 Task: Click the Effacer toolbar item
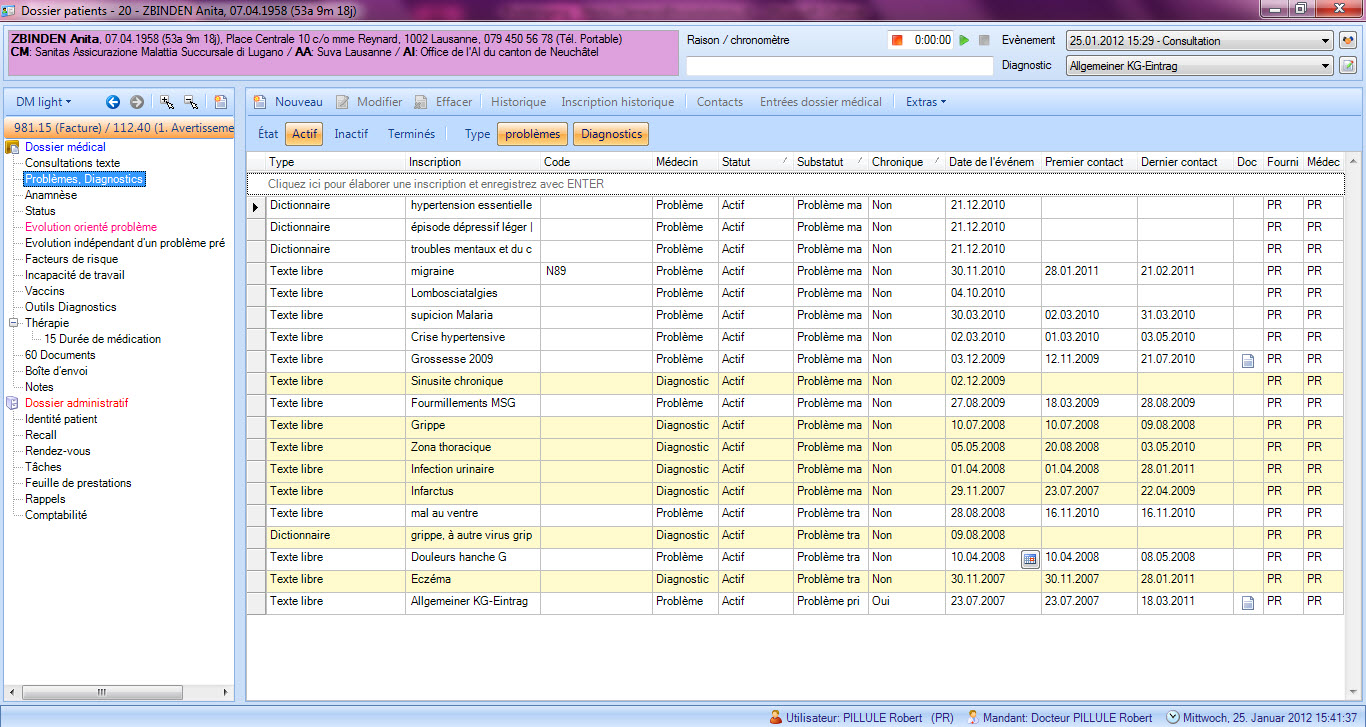point(443,102)
